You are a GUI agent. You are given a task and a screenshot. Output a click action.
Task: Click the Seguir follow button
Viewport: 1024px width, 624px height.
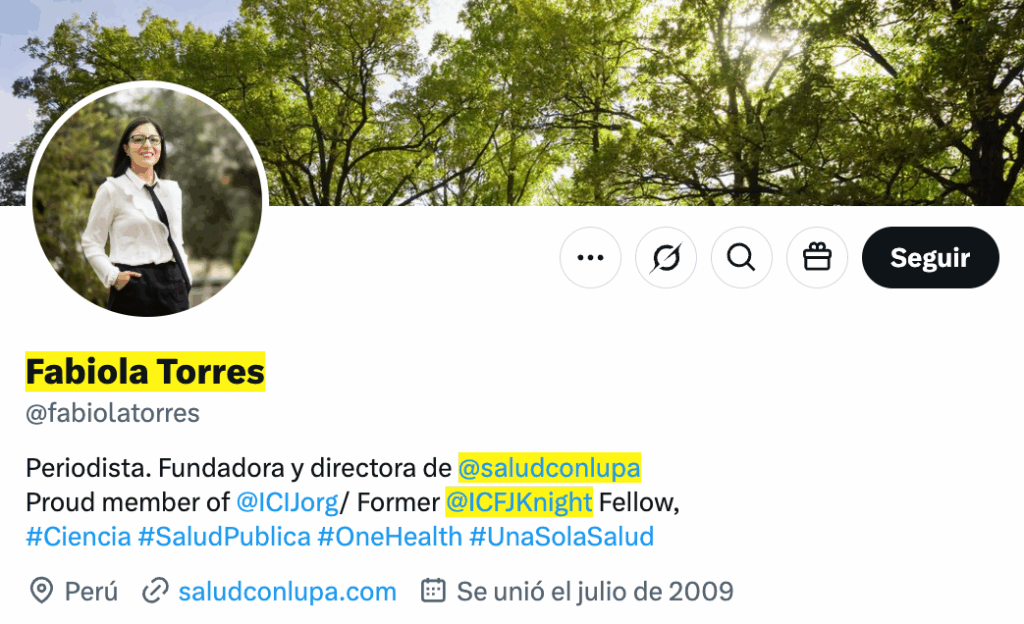point(930,257)
